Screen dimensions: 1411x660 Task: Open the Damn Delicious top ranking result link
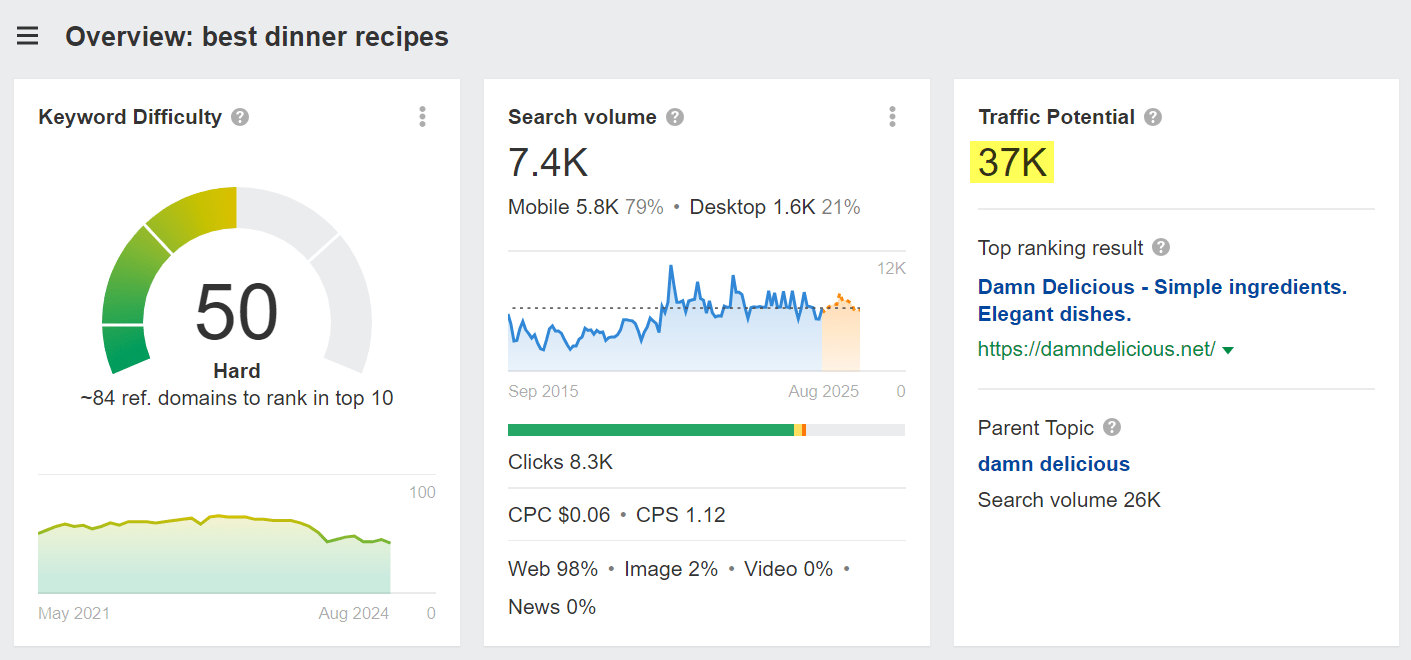coord(1161,287)
